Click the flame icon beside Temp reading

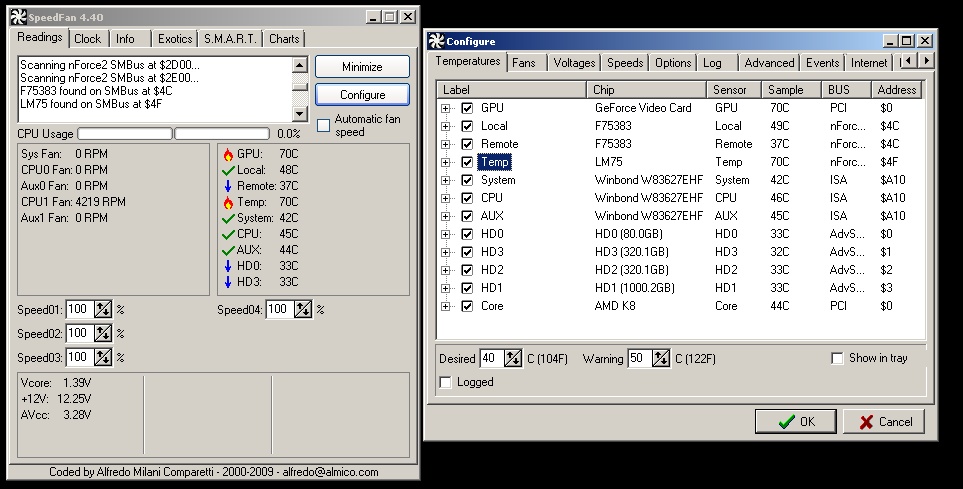[x=228, y=202]
